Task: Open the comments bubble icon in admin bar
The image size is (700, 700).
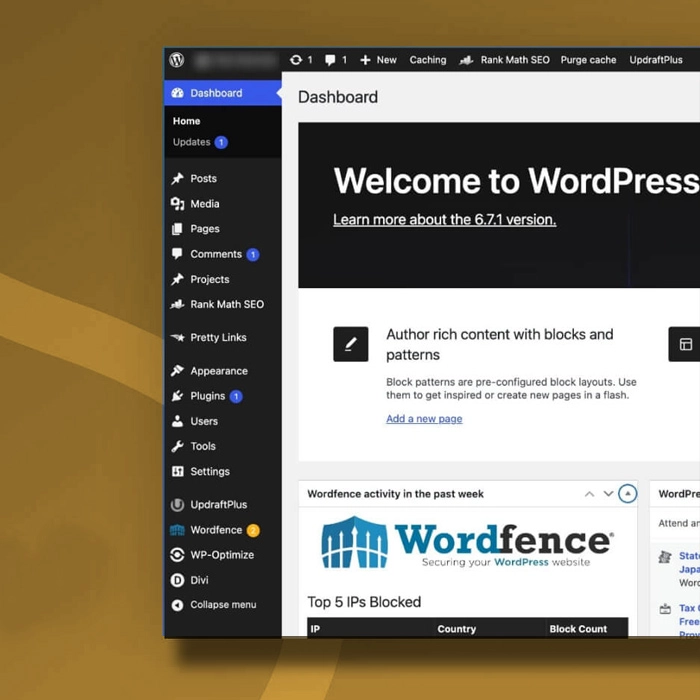Action: tap(330, 60)
